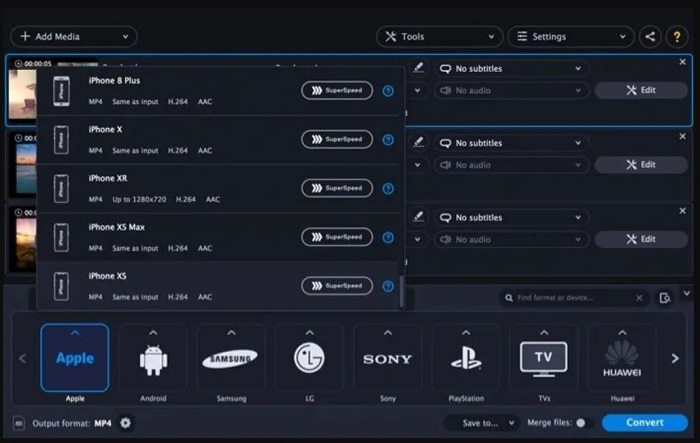The width and height of the screenshot is (700, 443).
Task: Open info icon for iPhone X
Action: coord(388,140)
